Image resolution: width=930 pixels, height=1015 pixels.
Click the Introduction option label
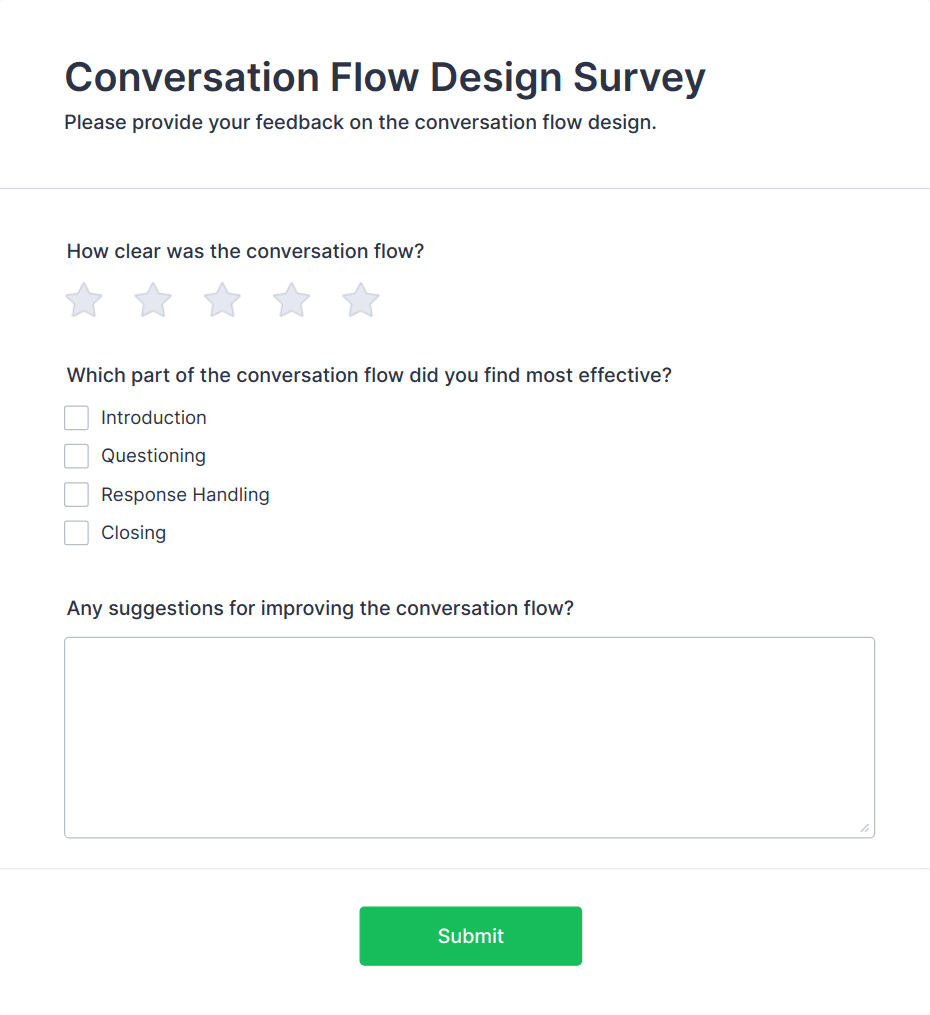click(154, 418)
